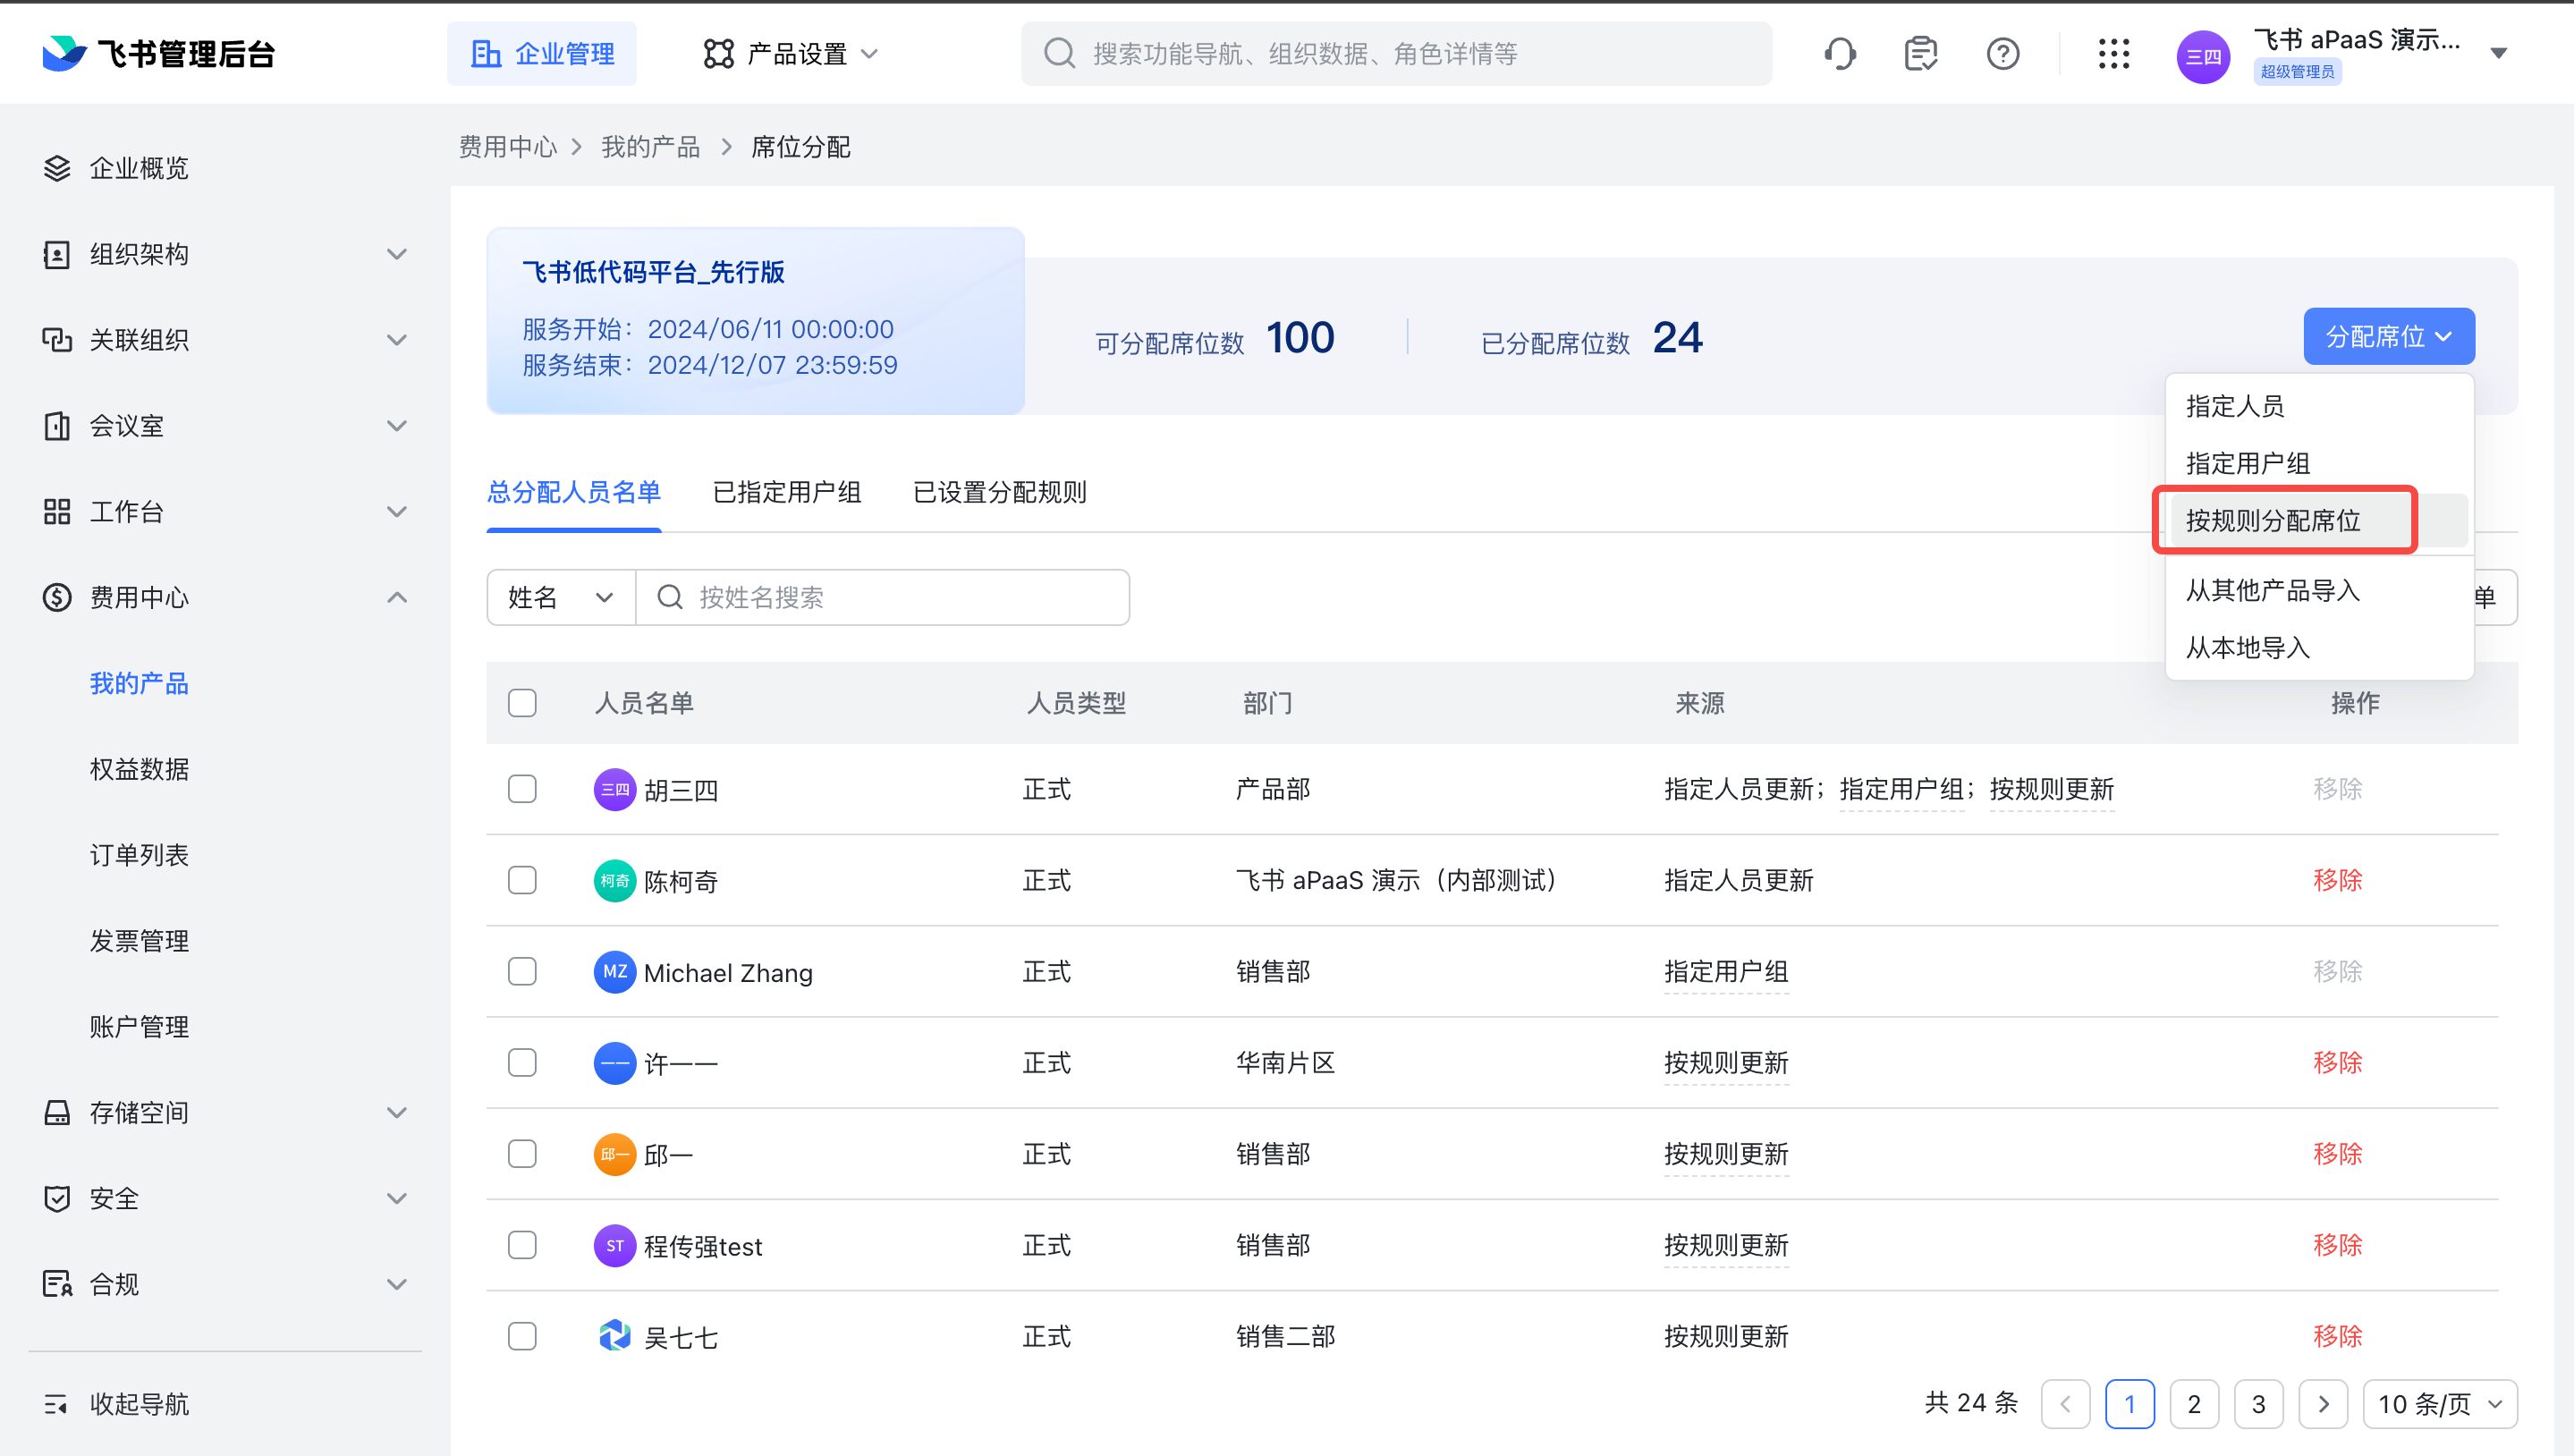Click the search magnifier in top bar
Viewport: 2574px width, 1456px height.
click(x=1059, y=53)
